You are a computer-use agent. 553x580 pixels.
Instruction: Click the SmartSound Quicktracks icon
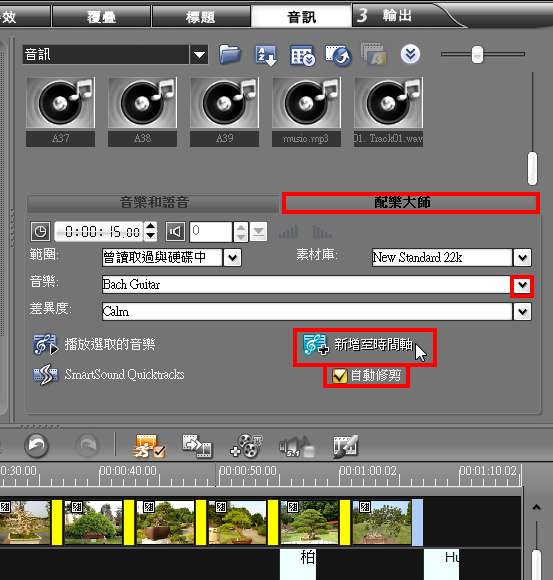[45, 374]
